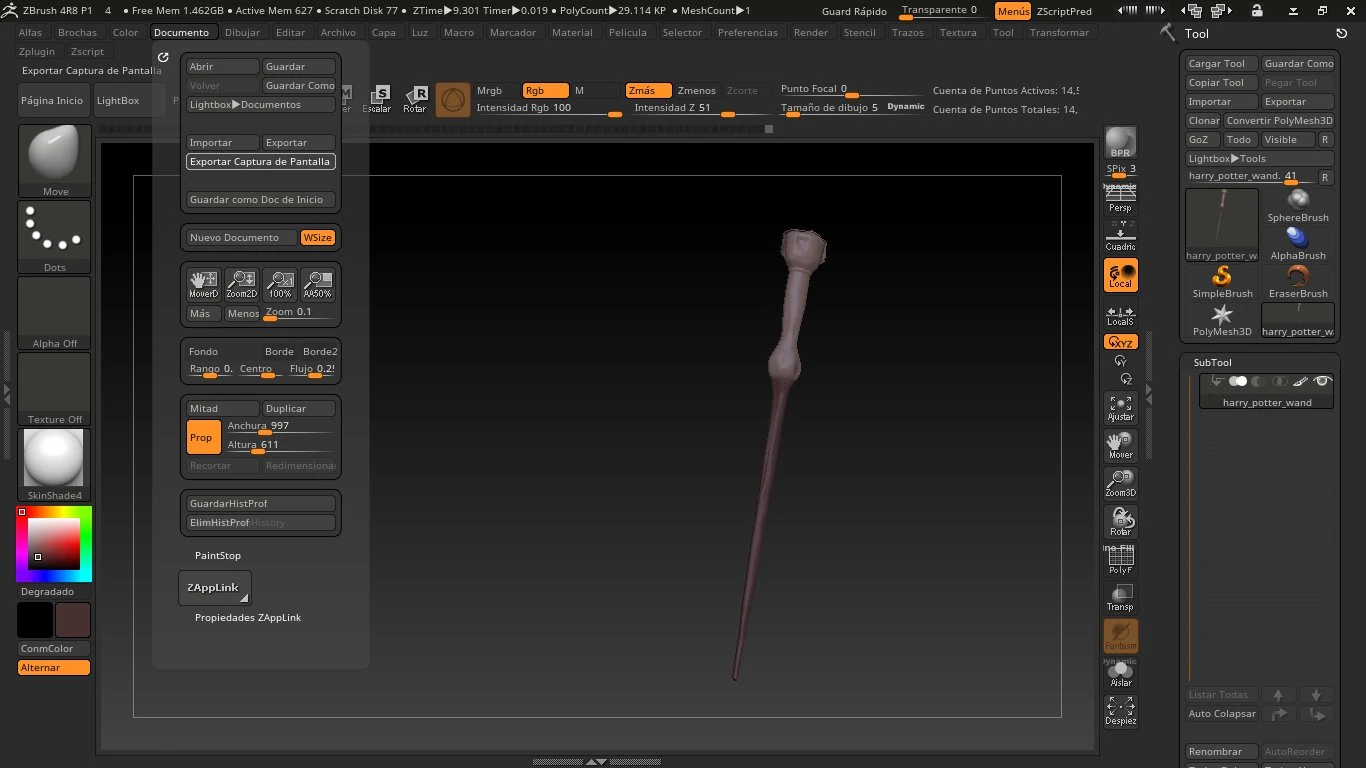Select the Rotar view icon
Viewport: 1366px width, 768px height.
click(x=1120, y=522)
